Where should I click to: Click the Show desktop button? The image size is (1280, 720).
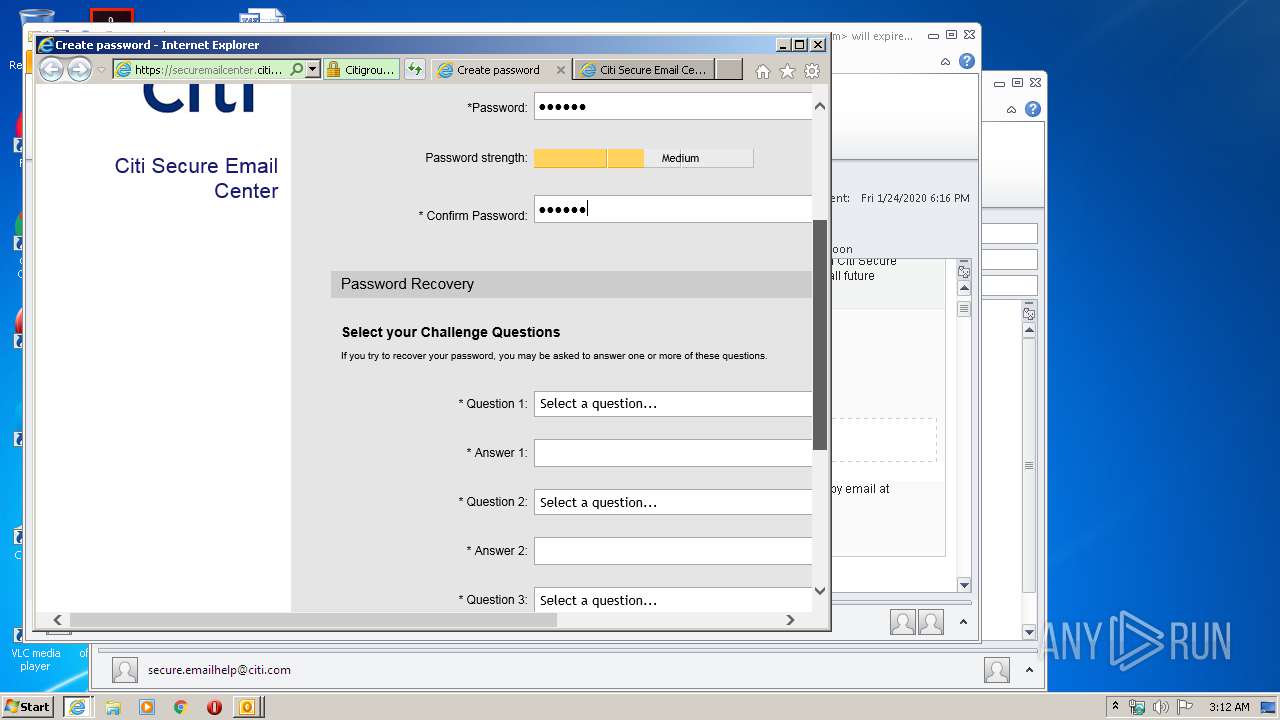point(1270,707)
